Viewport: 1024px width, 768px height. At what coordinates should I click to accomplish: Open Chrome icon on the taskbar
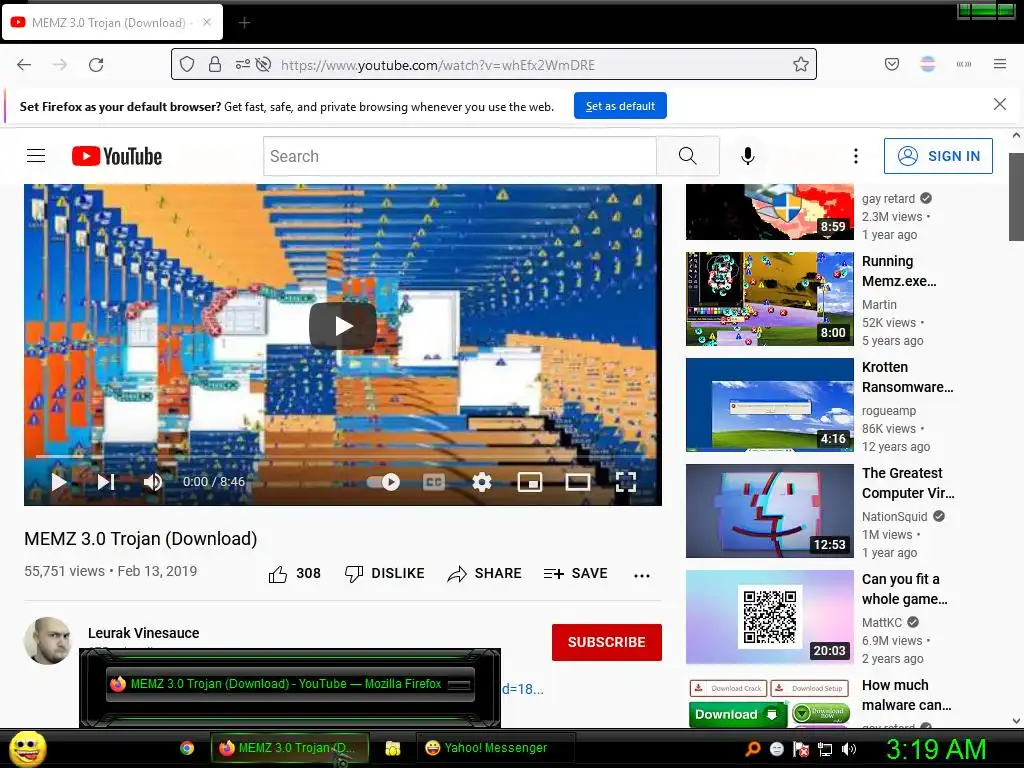pos(187,748)
